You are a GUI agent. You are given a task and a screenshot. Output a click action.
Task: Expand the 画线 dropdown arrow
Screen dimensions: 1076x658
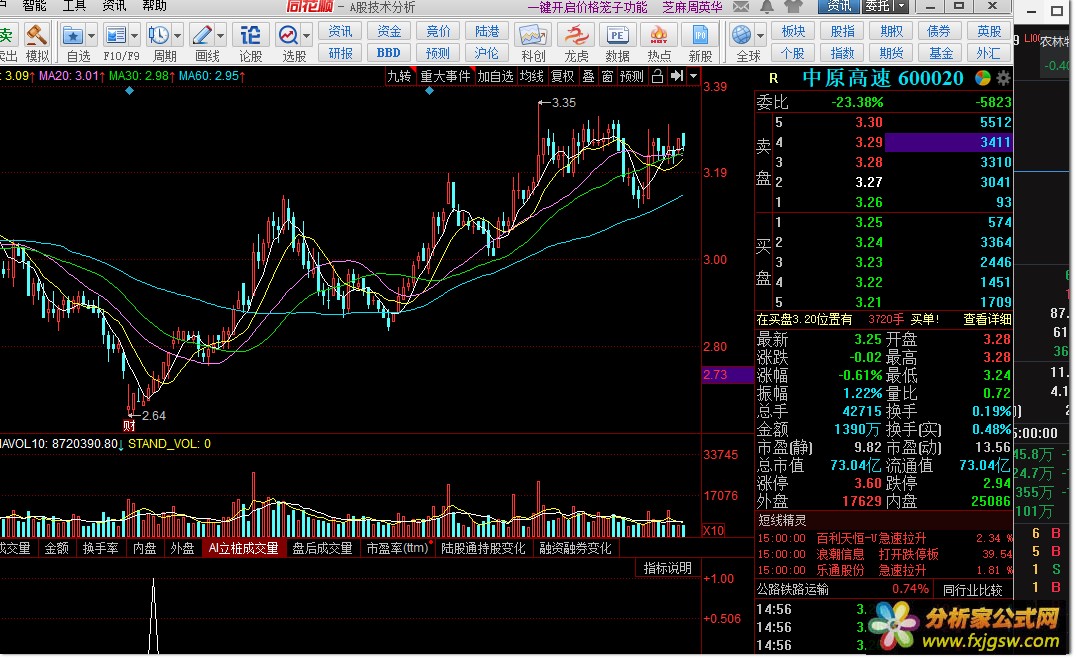(221, 35)
